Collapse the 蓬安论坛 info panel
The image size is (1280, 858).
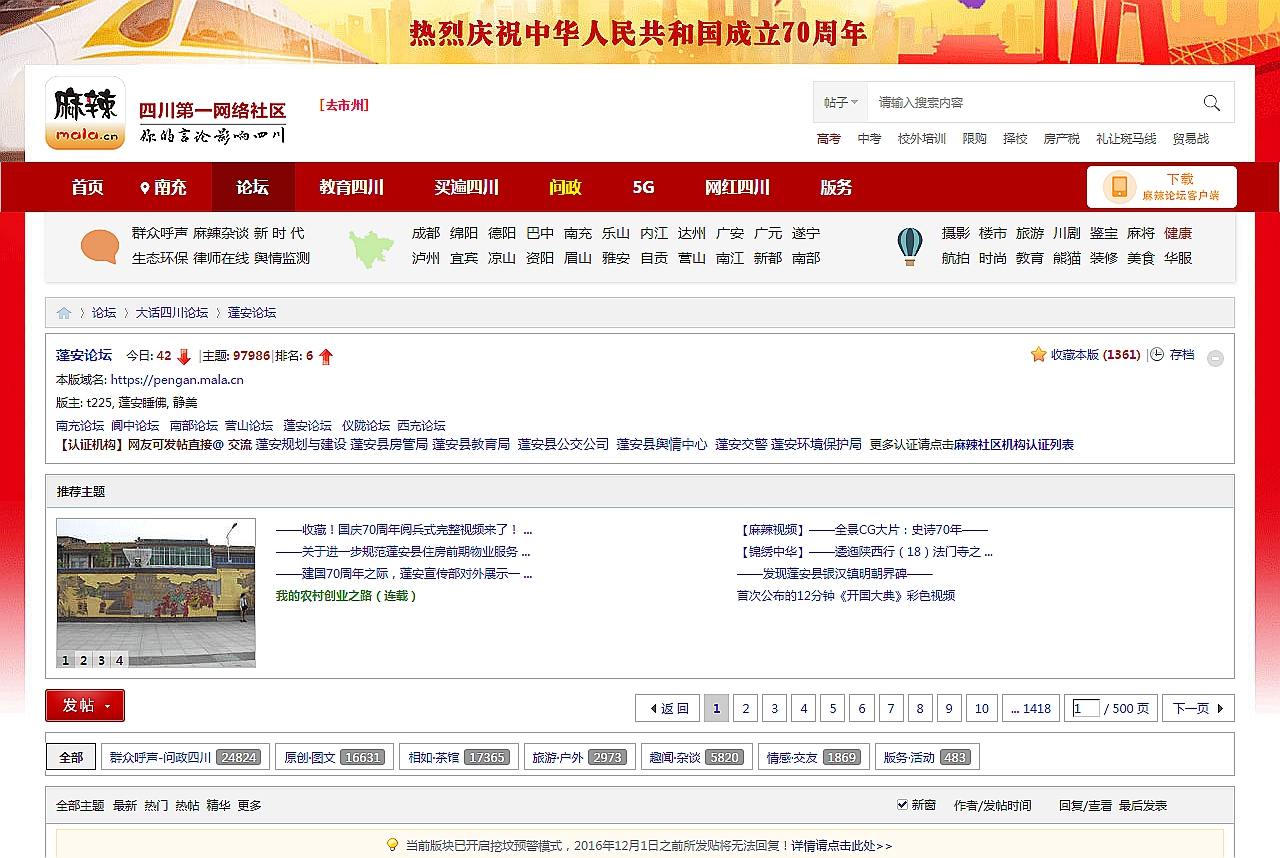[1215, 358]
